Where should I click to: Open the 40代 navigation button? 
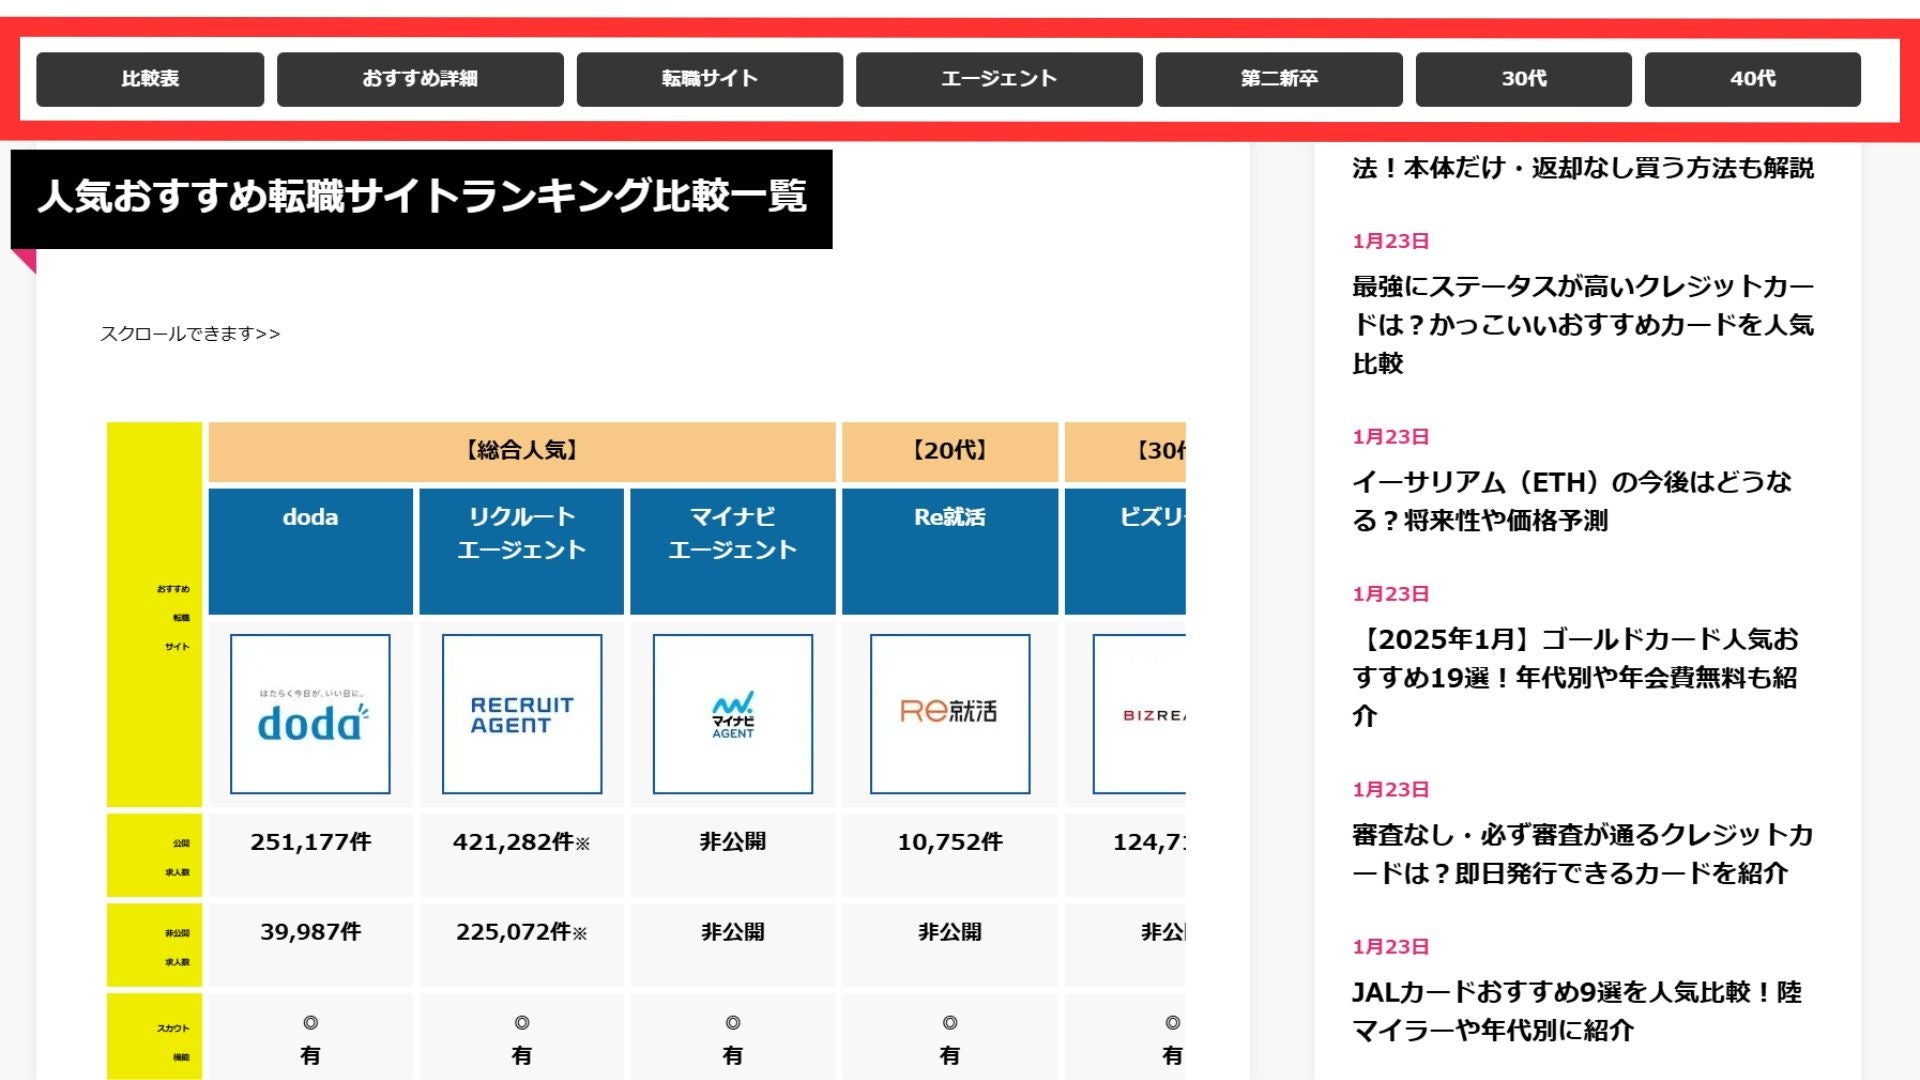click(x=1752, y=79)
